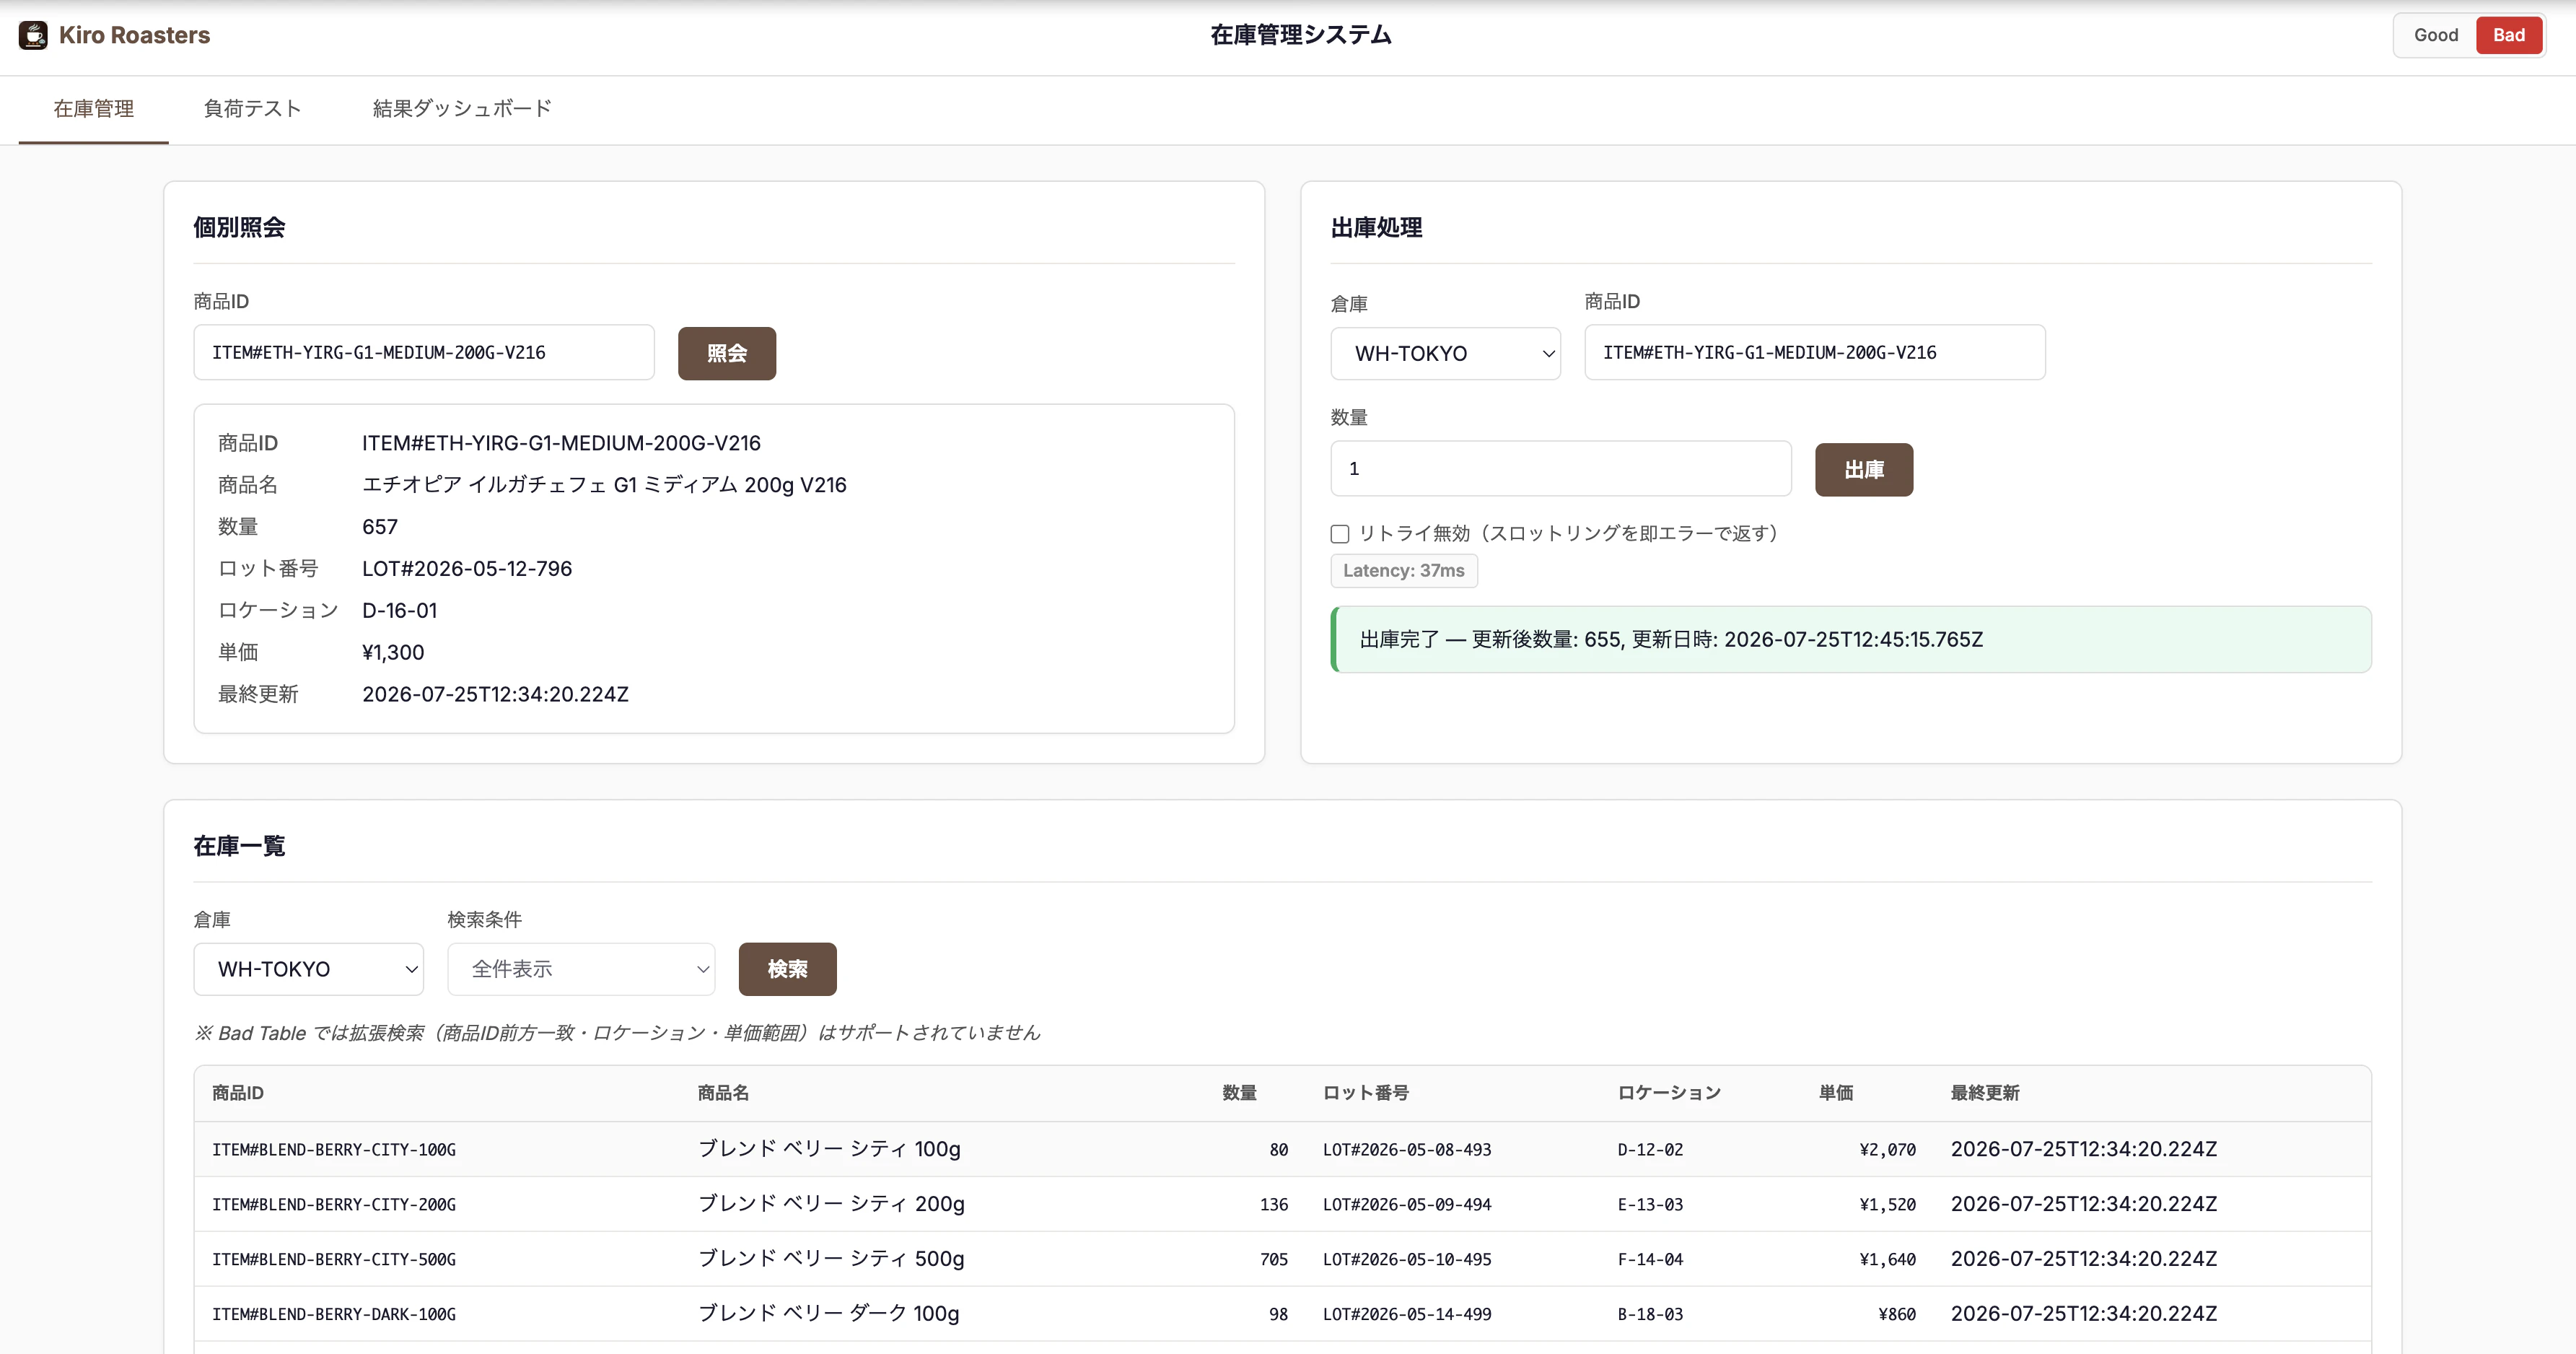The width and height of the screenshot is (2576, 1354).
Task: Click price cell ¥1,640
Action: pos(1888,1260)
